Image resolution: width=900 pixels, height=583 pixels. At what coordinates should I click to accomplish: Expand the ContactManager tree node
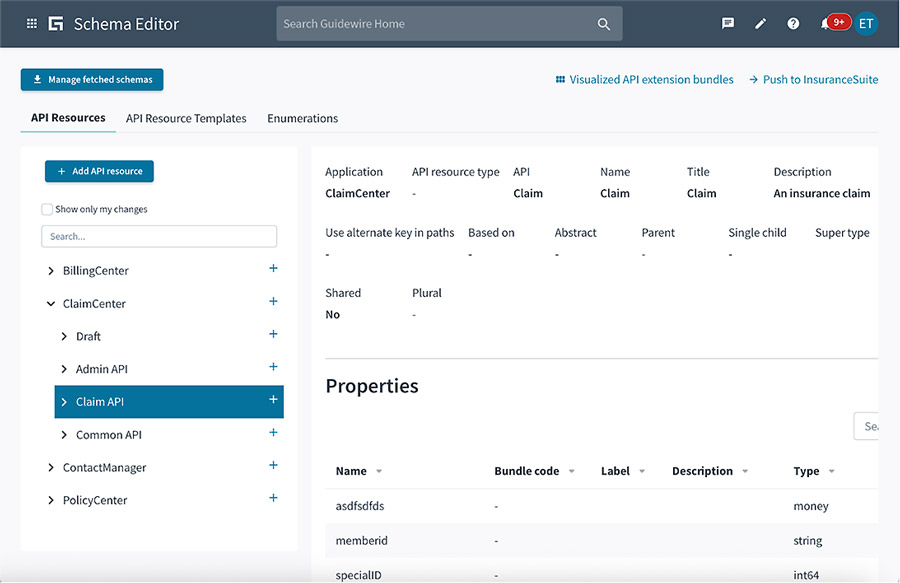51,466
